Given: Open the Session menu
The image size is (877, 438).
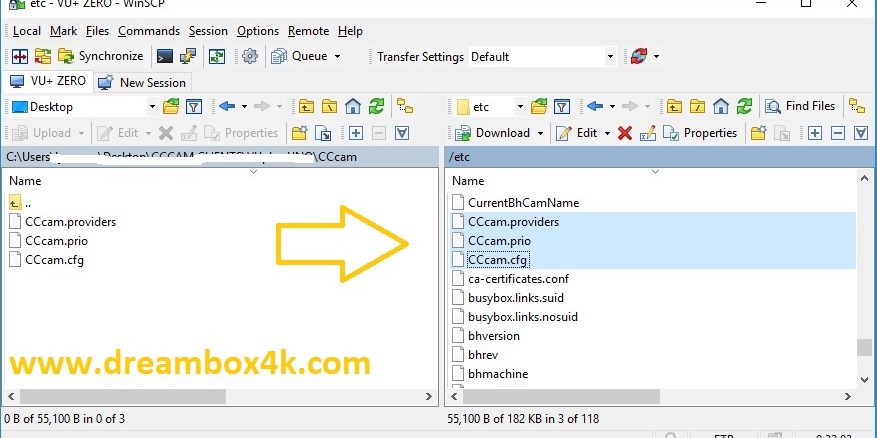Looking at the screenshot, I should click(208, 31).
